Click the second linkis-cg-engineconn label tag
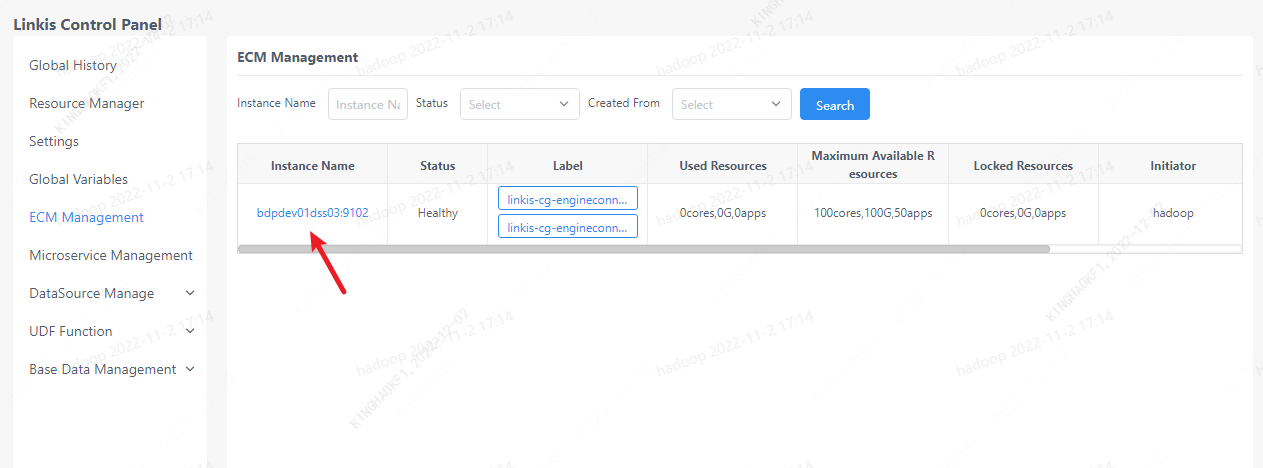The height and width of the screenshot is (468, 1263). pyautogui.click(x=567, y=227)
